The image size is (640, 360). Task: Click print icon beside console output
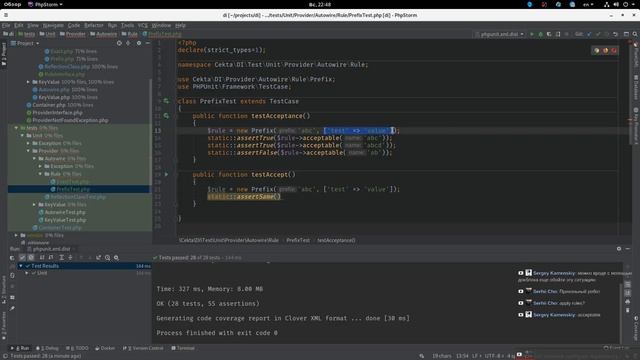tap(627, 302)
